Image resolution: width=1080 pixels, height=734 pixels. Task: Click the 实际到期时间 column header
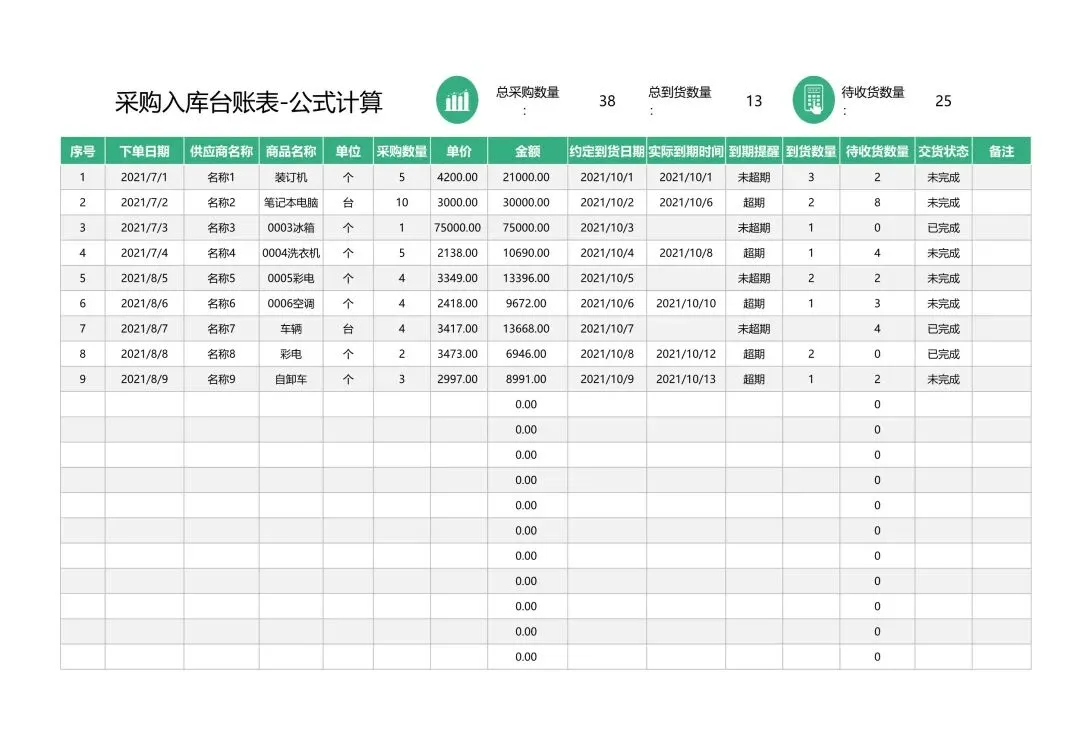pyautogui.click(x=686, y=151)
